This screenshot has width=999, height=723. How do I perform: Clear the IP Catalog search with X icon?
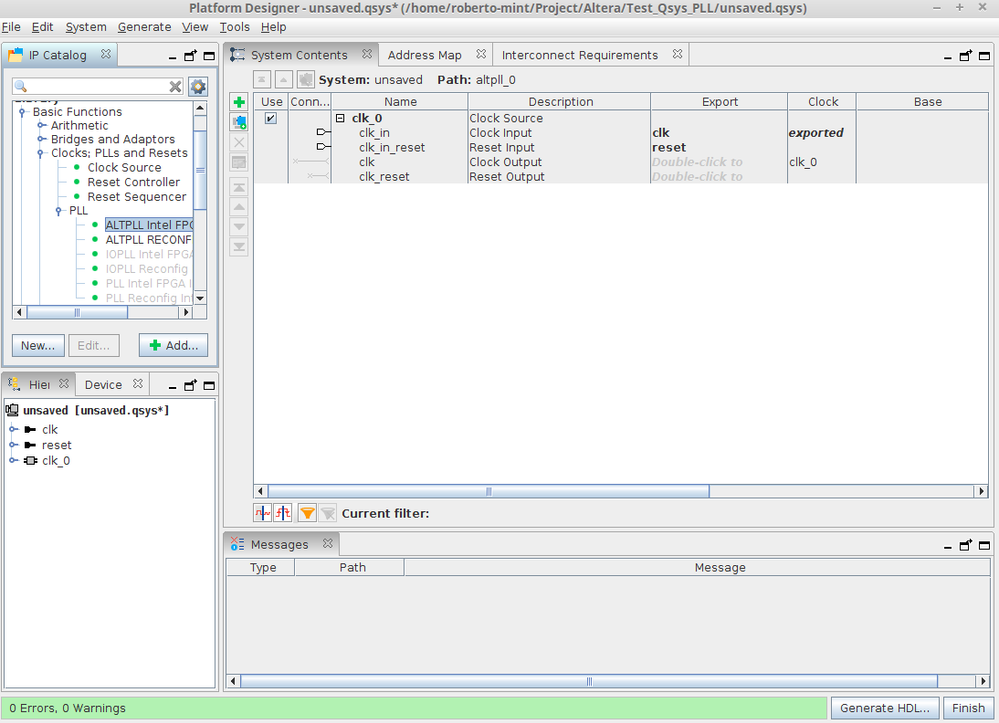click(175, 87)
